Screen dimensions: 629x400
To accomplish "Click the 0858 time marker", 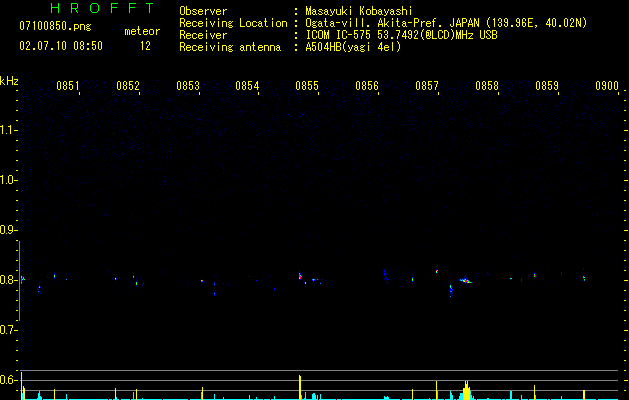I will tap(487, 86).
